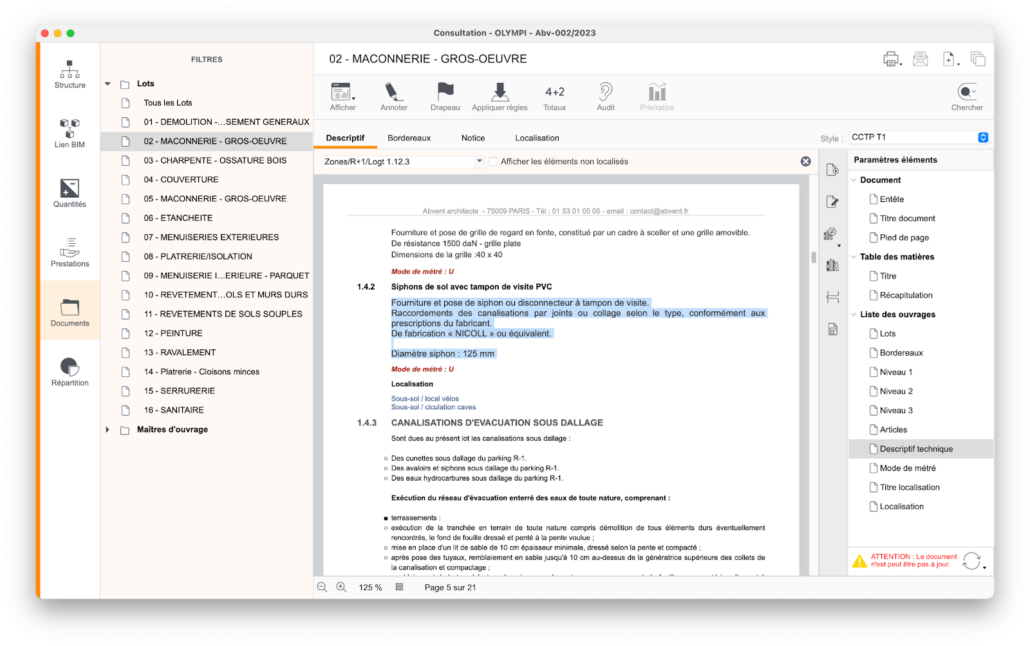
Task: Click the bottom document save side icon
Action: [832, 329]
